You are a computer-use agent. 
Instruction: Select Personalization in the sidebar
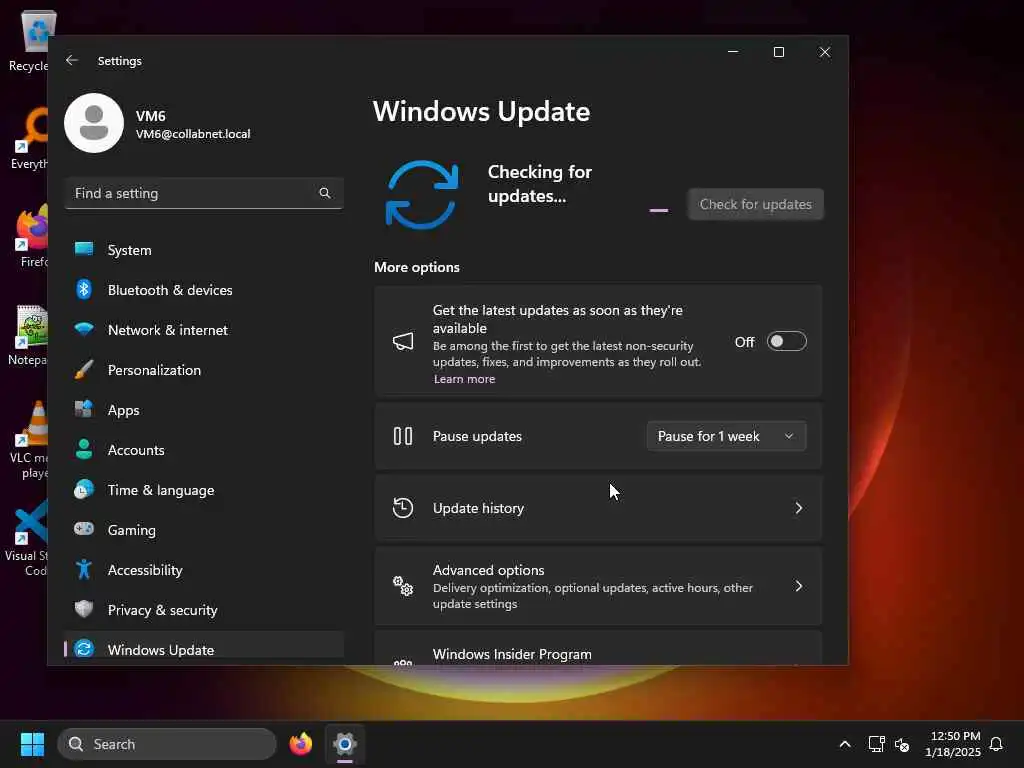(x=204, y=370)
